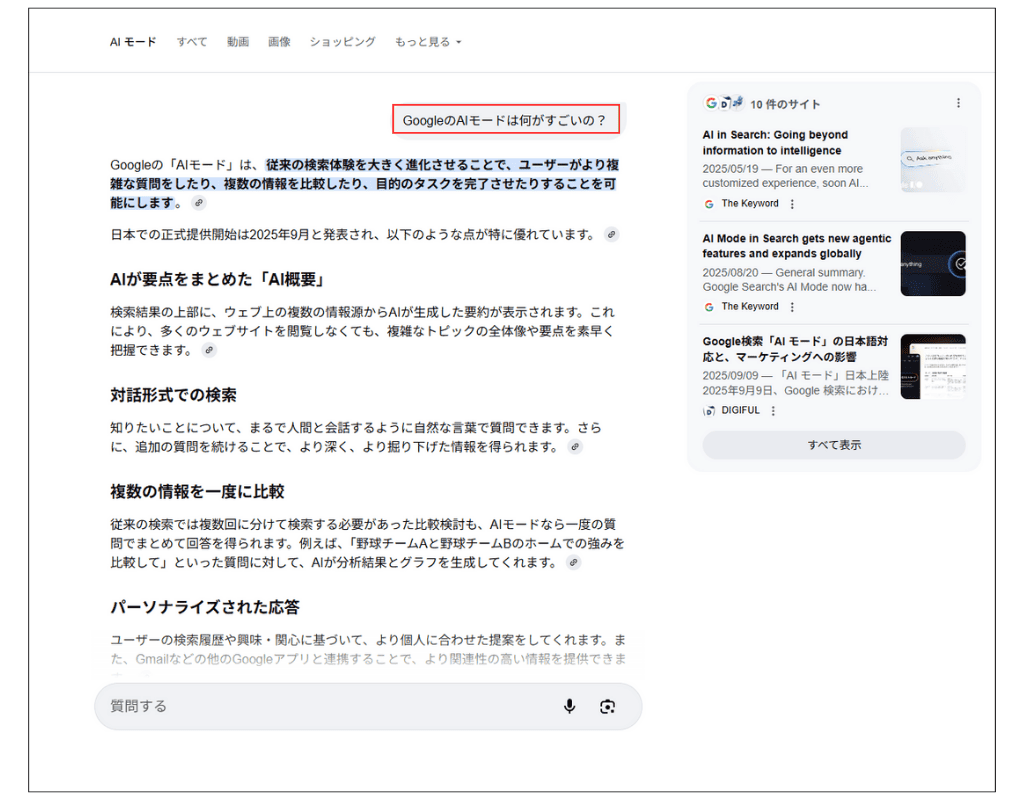
Task: Click the link icon ending the AI概要 paragraph
Action: [x=208, y=351]
